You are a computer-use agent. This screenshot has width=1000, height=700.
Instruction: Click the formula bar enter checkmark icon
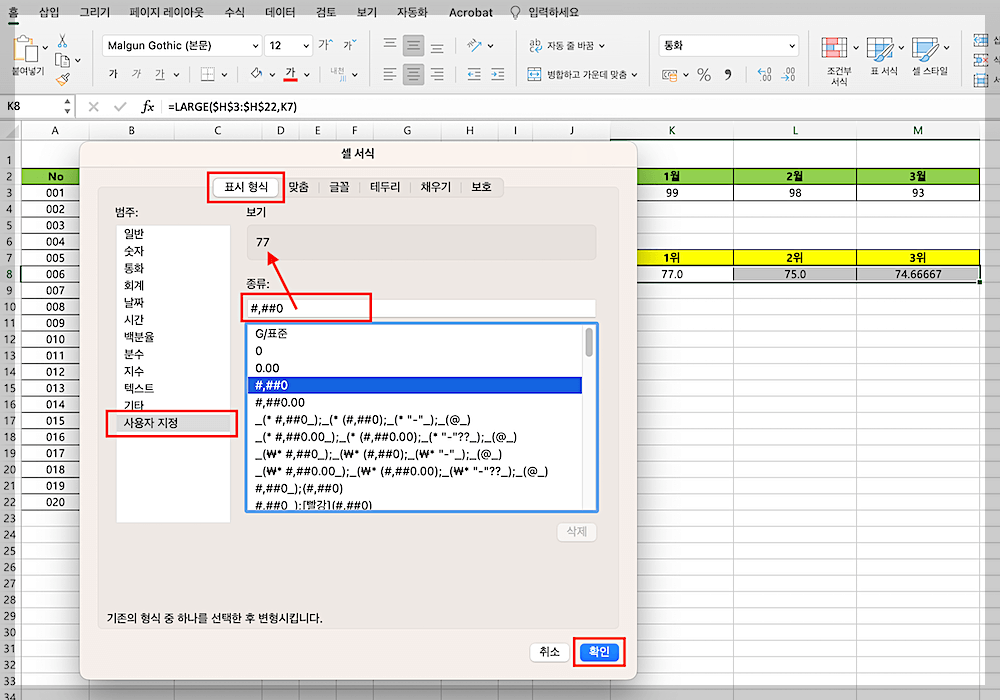coord(120,106)
